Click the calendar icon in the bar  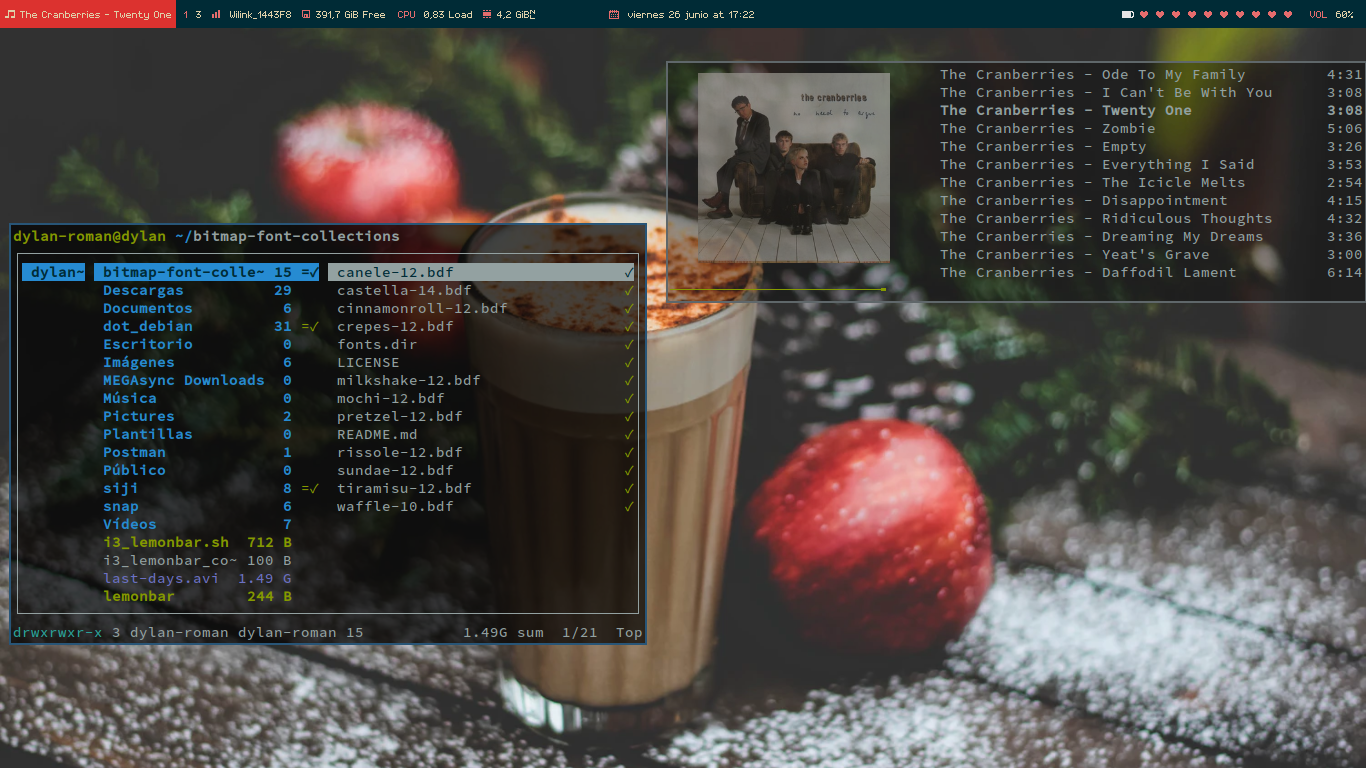[x=614, y=15]
